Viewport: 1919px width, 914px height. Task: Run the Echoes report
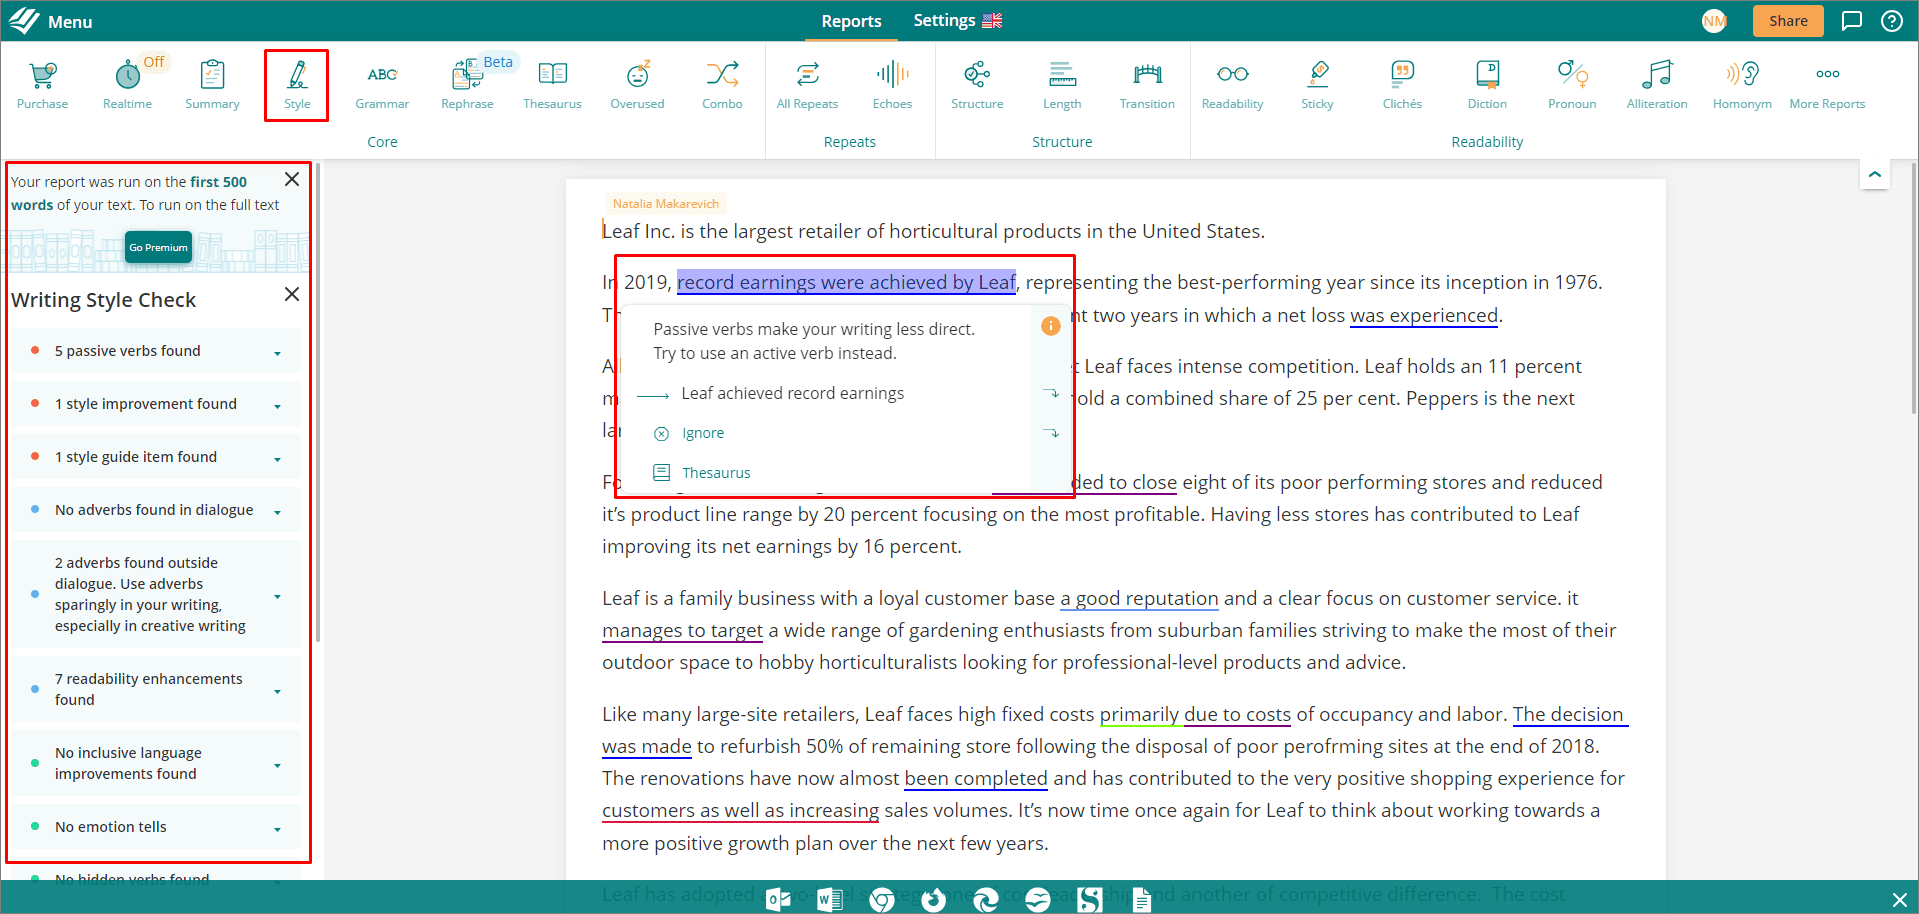(x=891, y=85)
